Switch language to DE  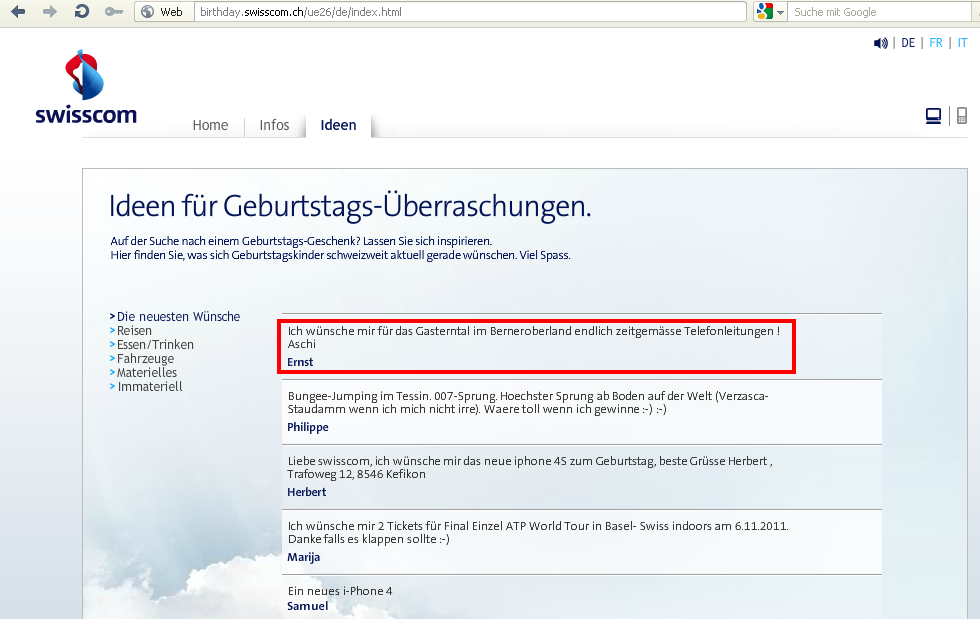click(908, 43)
